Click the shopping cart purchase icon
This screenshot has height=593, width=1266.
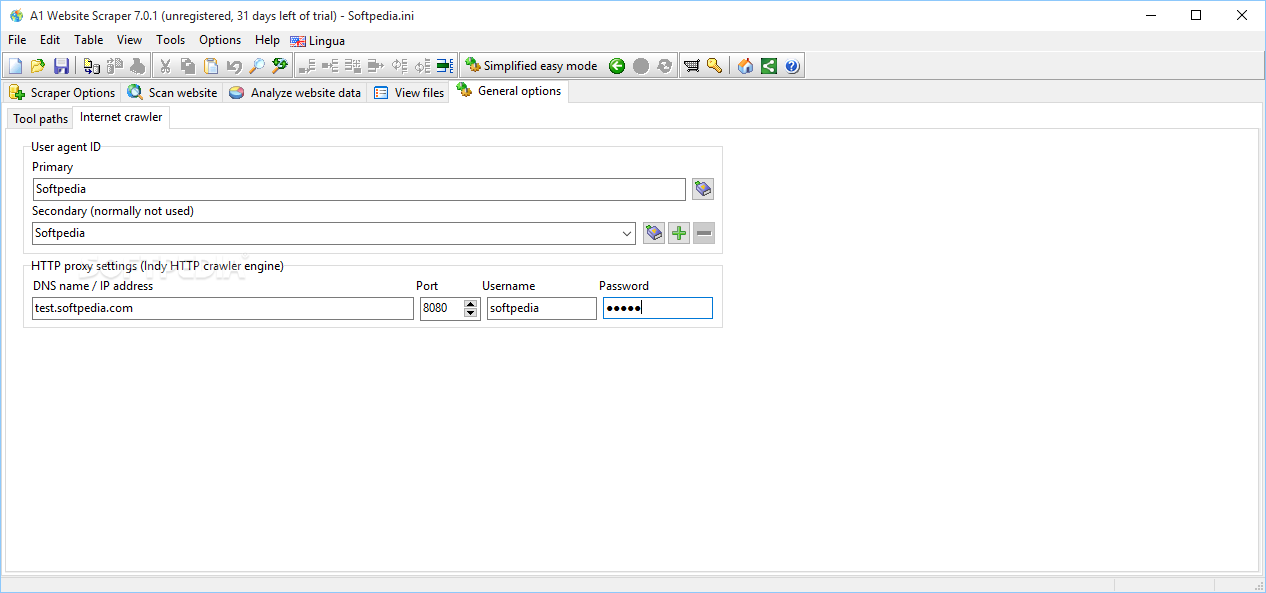[x=691, y=66]
